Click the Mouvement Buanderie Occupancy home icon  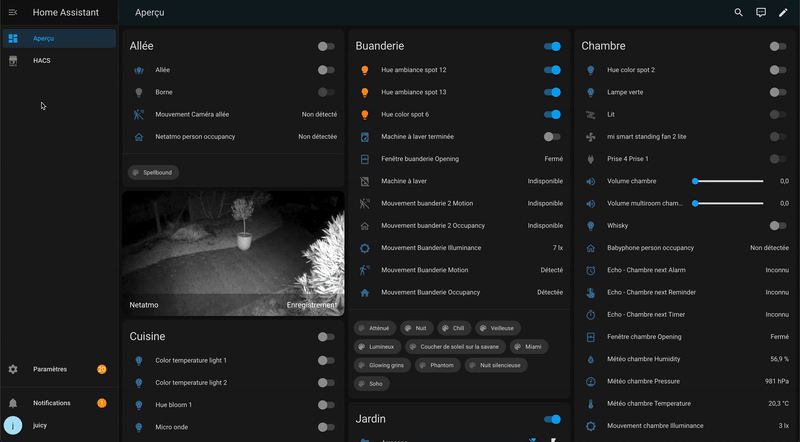[x=365, y=292]
